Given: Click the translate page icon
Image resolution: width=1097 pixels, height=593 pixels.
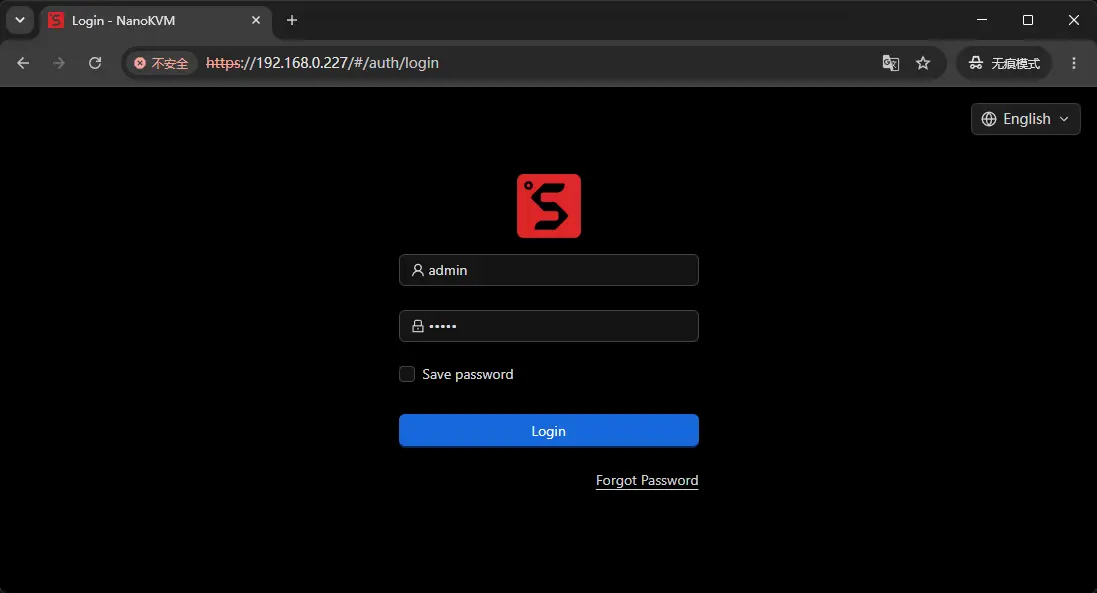Looking at the screenshot, I should pyautogui.click(x=891, y=63).
